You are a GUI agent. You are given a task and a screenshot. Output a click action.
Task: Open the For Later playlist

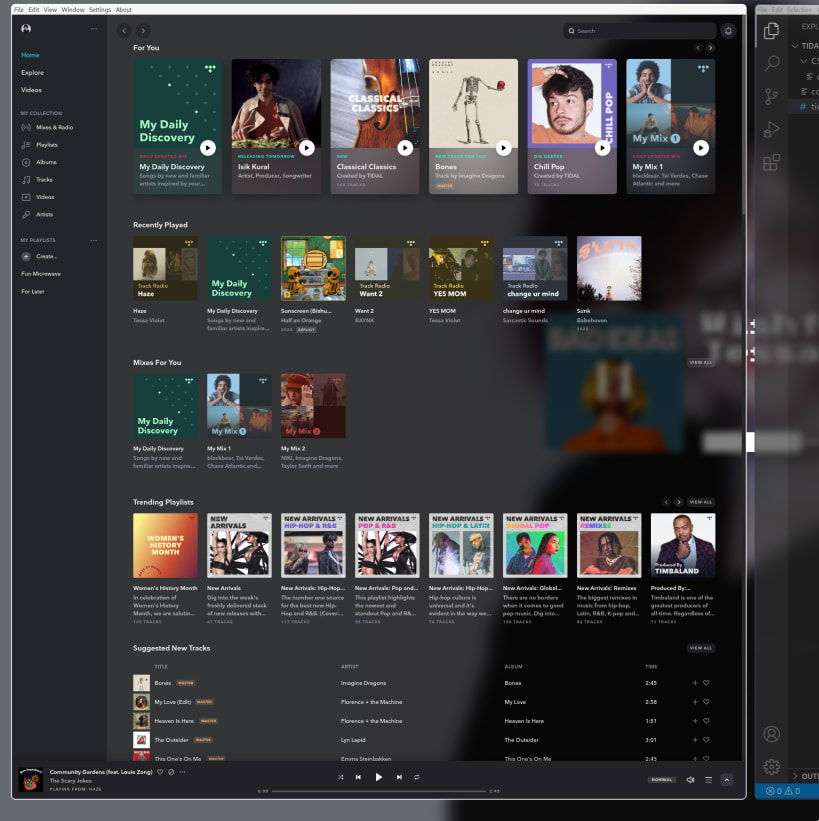pos(32,292)
